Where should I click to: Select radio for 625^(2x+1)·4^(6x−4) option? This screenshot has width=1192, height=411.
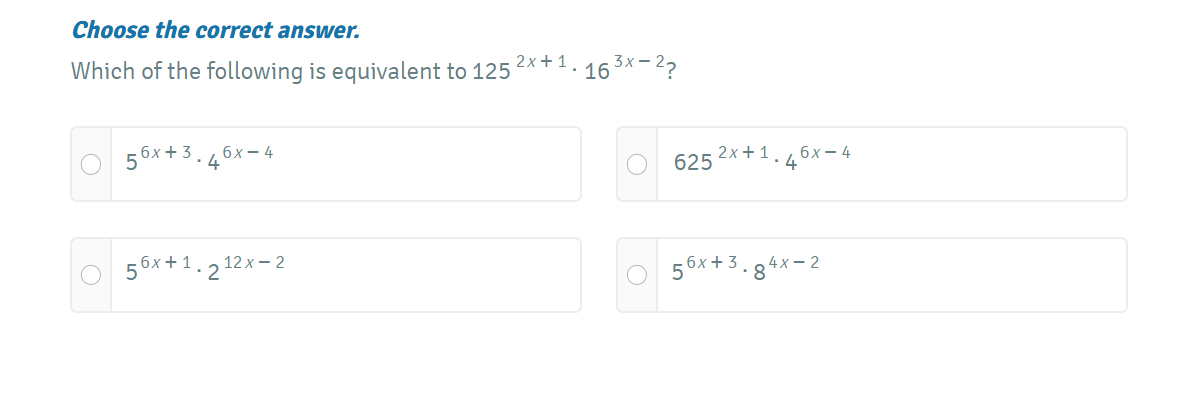638,165
